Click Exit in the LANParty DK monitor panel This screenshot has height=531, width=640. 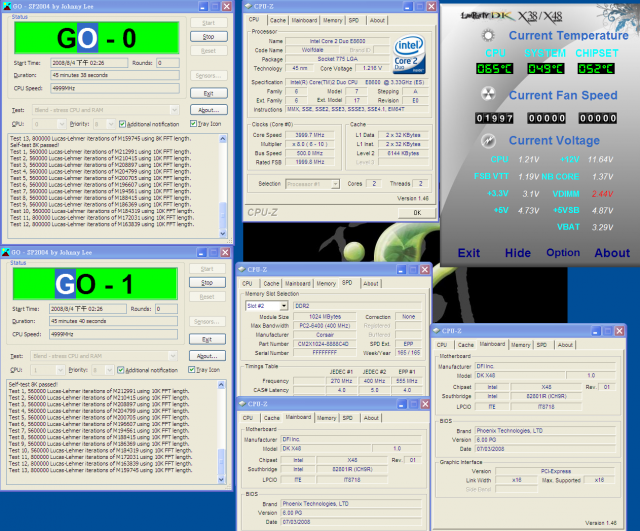(469, 253)
